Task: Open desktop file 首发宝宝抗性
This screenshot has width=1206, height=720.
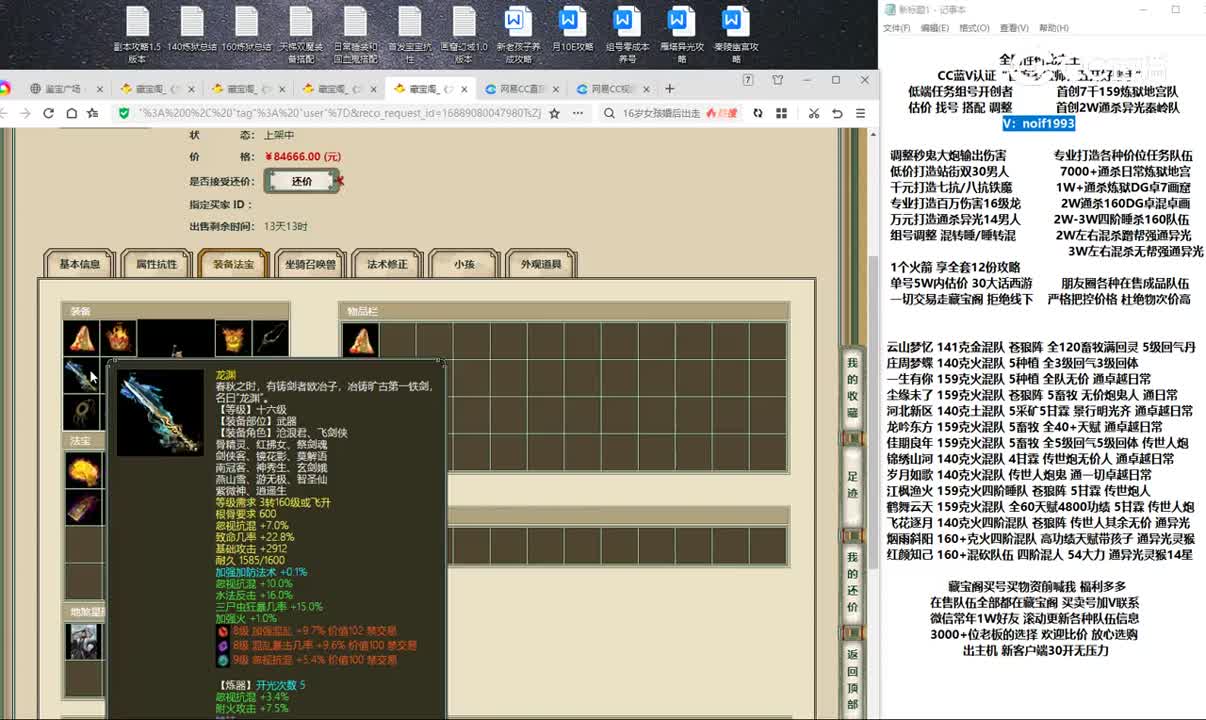Action: click(409, 34)
